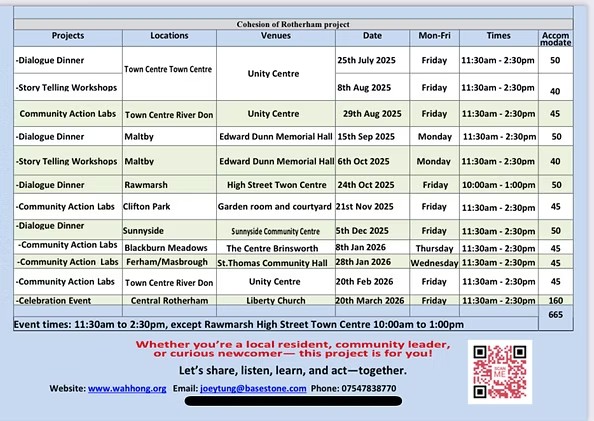This screenshot has height=421, width=594.
Task: Click the 10:00am - 1:00pm time cell
Action: coord(499,185)
